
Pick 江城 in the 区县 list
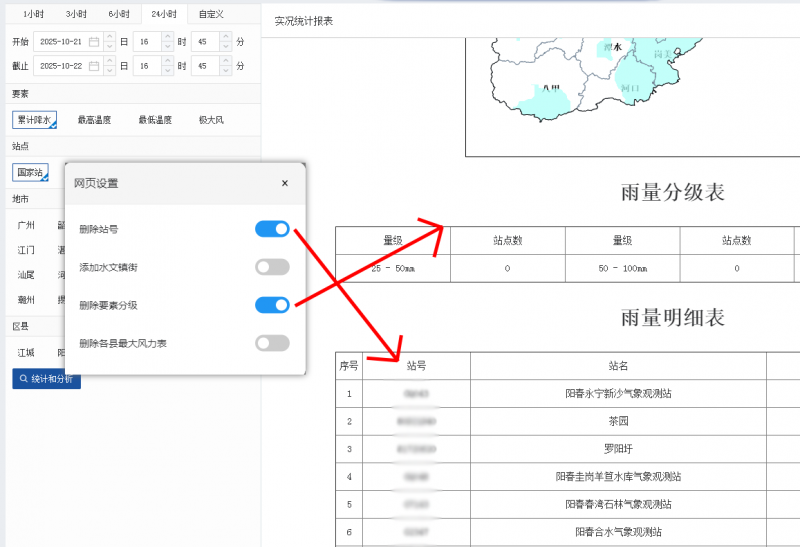tap(27, 352)
